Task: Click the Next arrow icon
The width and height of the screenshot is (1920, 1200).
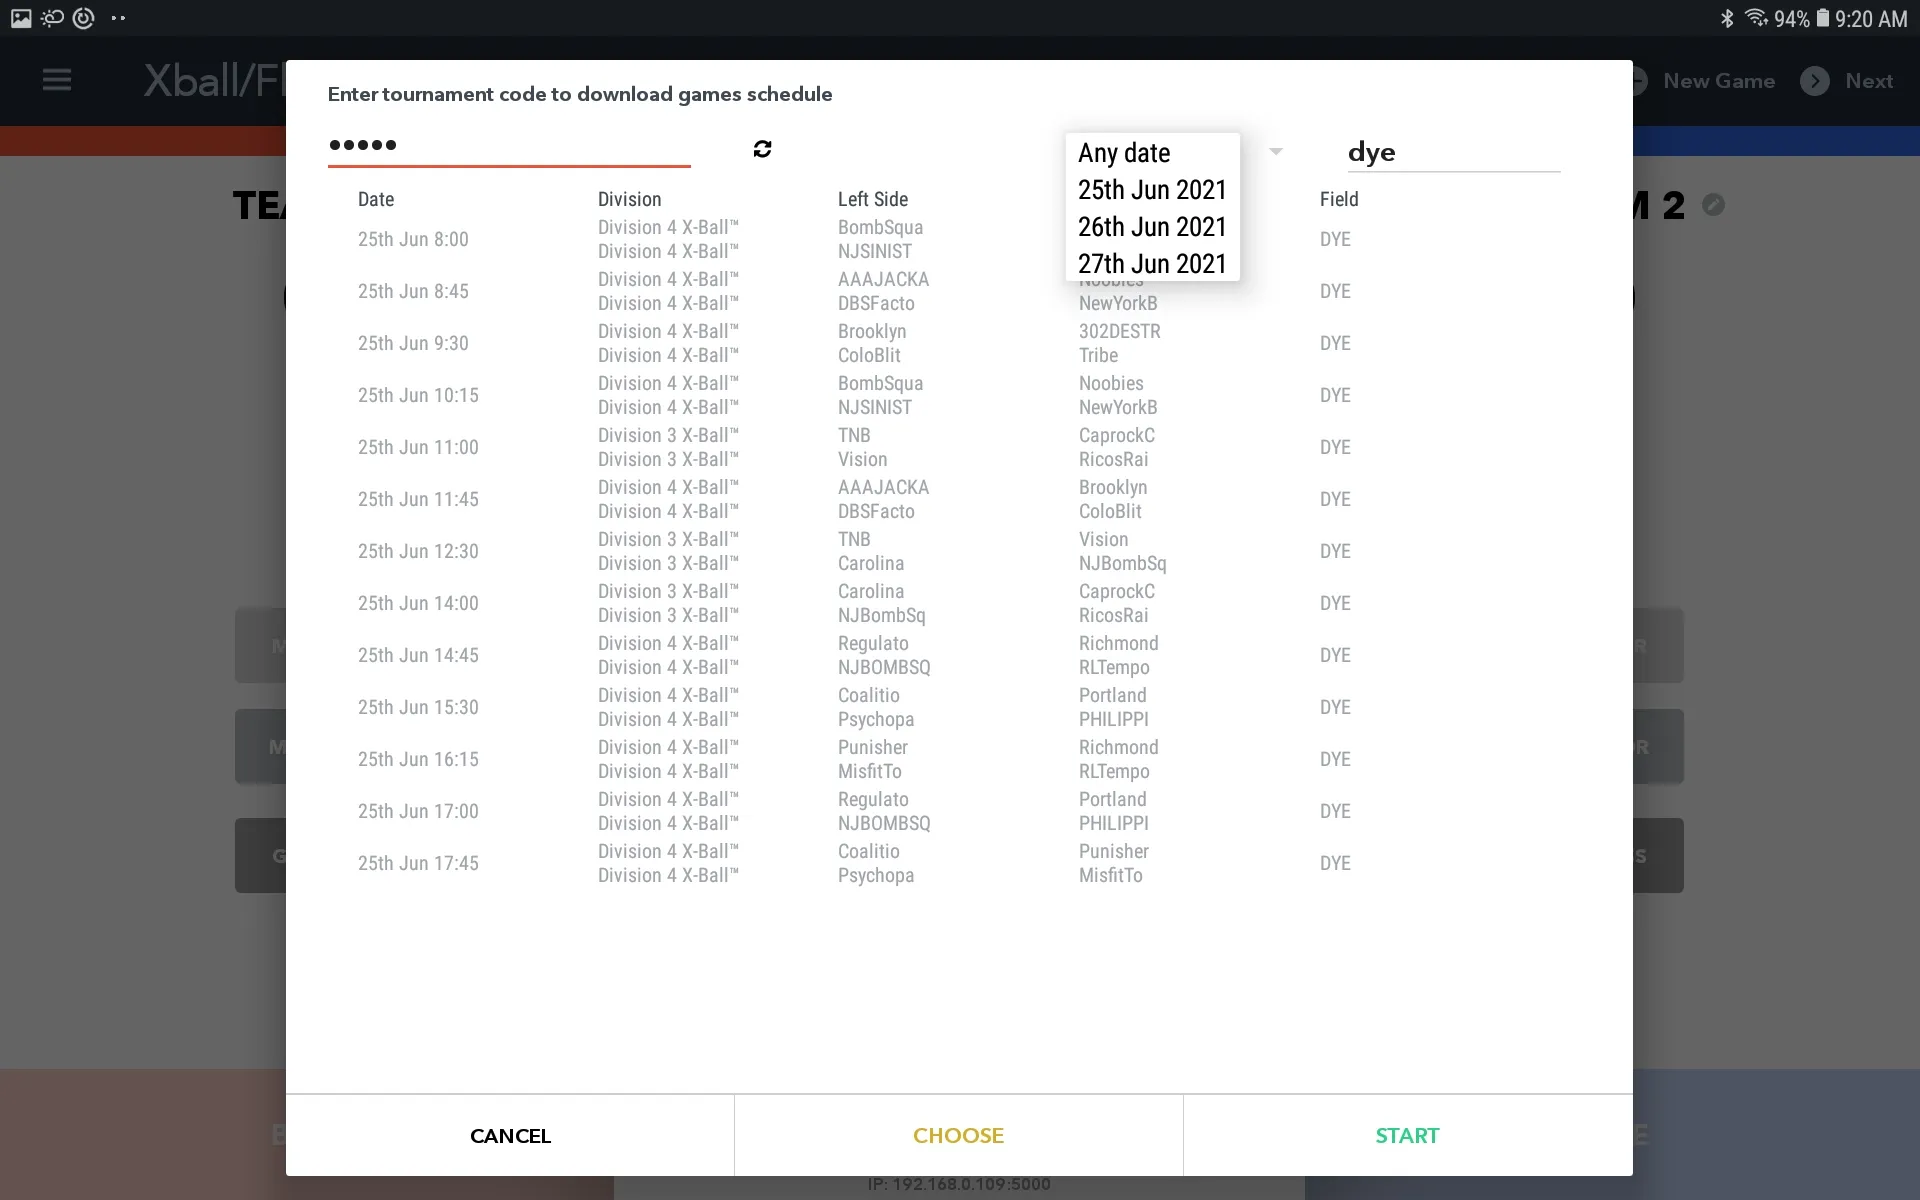Action: click(x=1814, y=80)
